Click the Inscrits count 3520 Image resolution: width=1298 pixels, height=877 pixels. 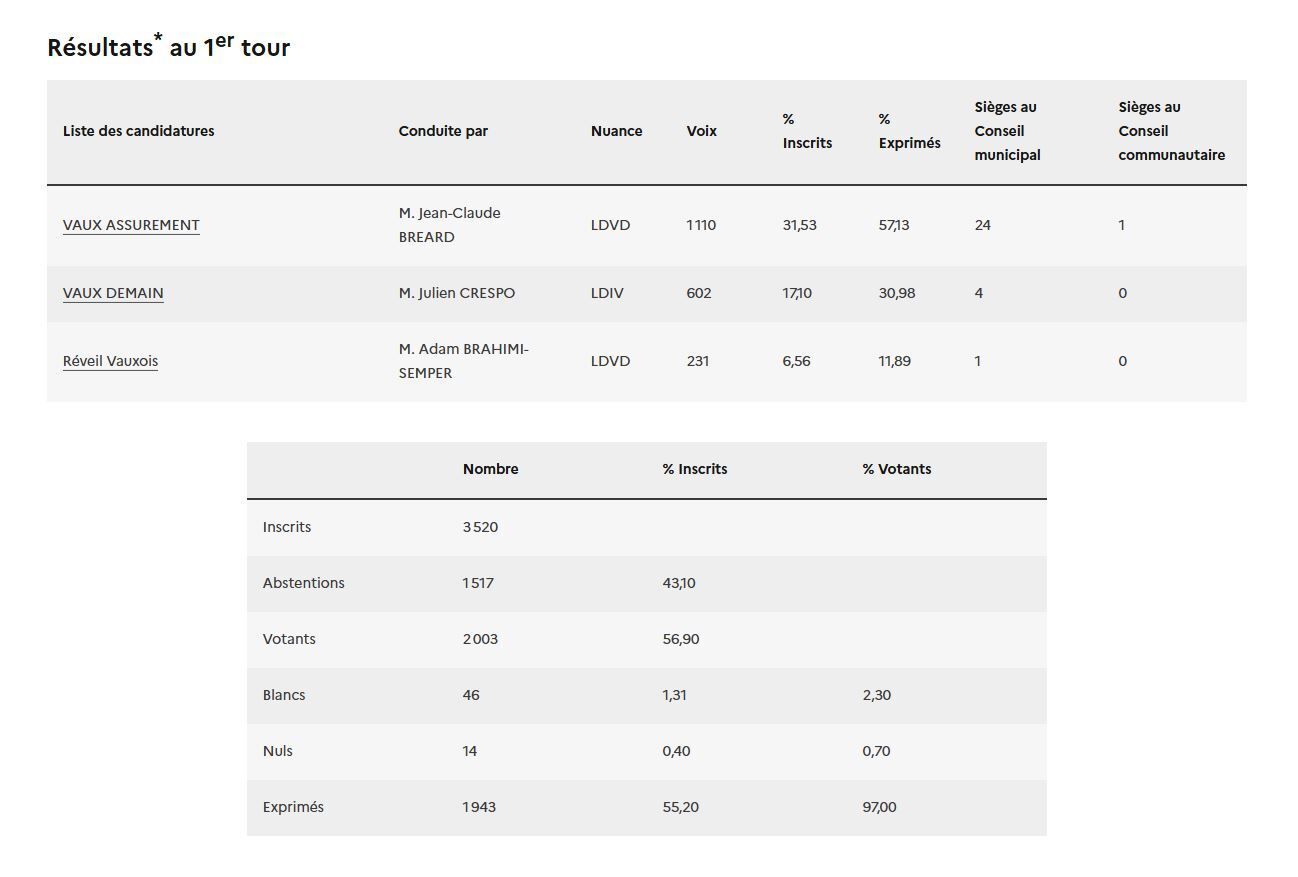pyautogui.click(x=480, y=527)
